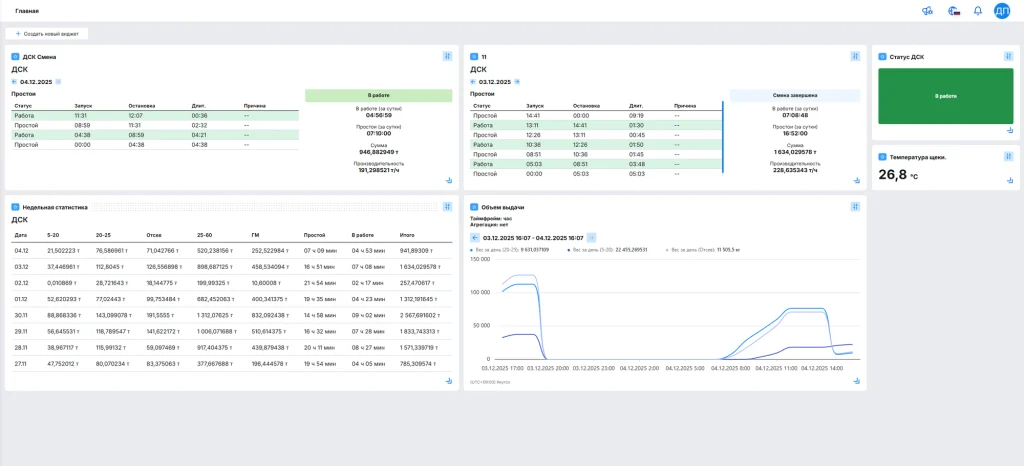The image size is (1024, 466).
Task: Click the disabled next-date arrow after 04.12.2025
Action: coord(58,82)
